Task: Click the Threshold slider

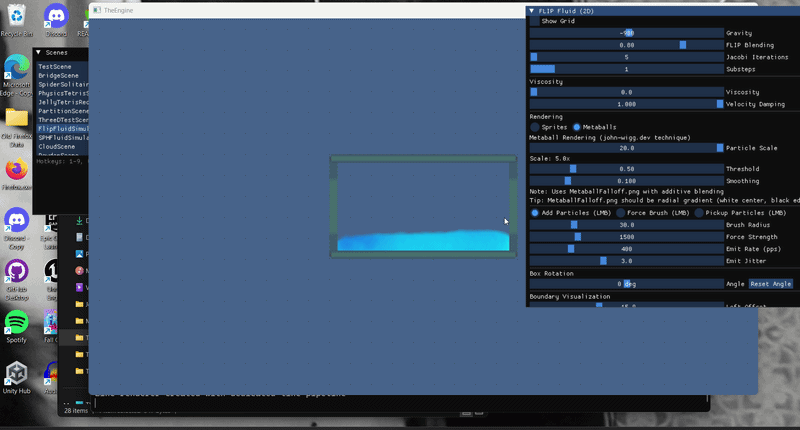Action: click(627, 169)
